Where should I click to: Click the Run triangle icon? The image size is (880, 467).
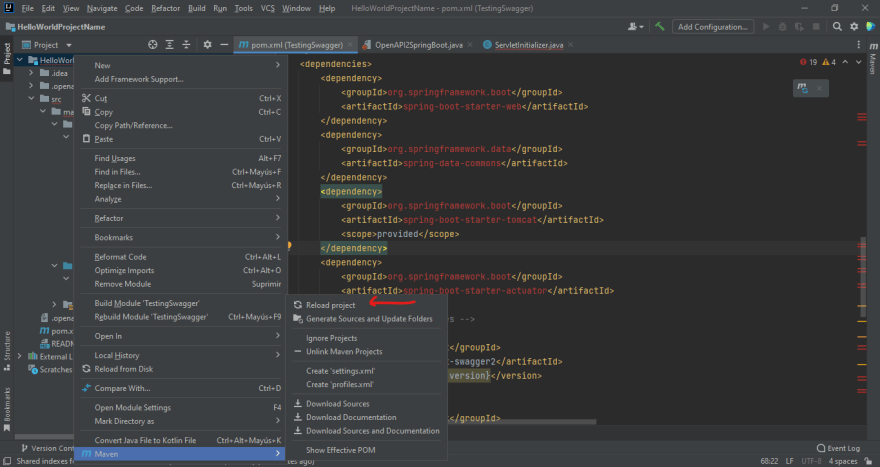(x=766, y=26)
